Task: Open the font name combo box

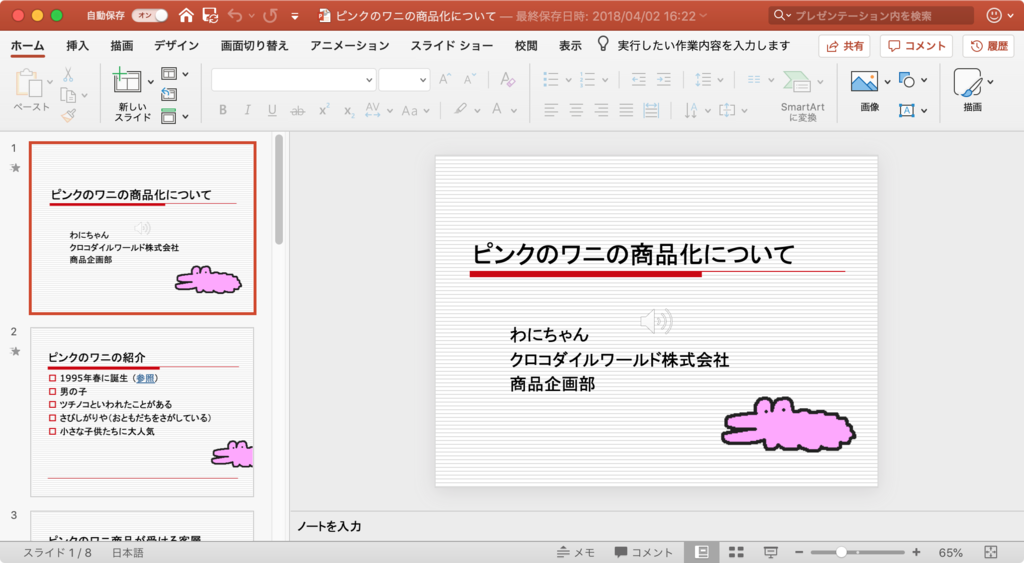Action: pyautogui.click(x=293, y=80)
